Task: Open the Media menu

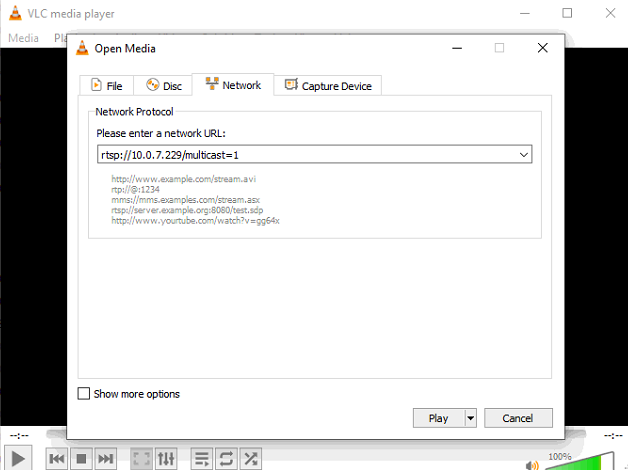Action: tap(23, 38)
